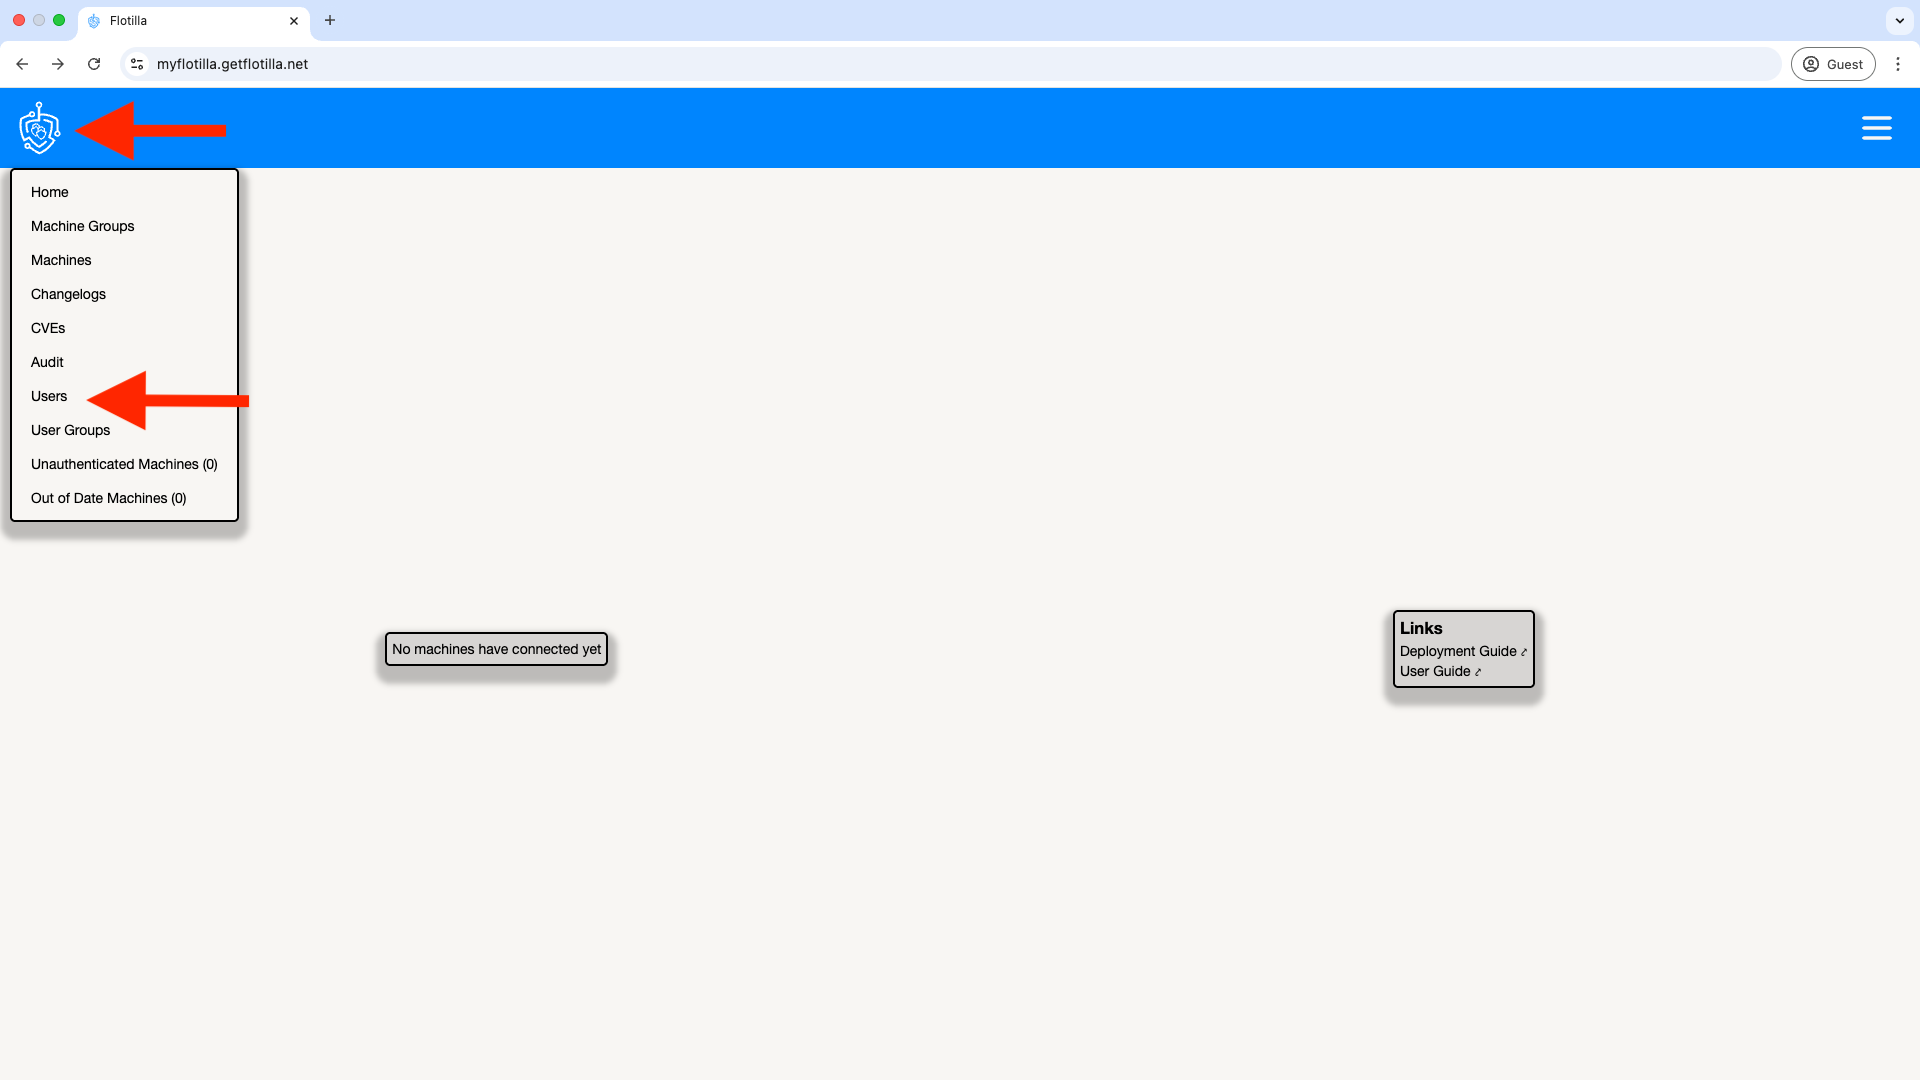Expand the Machine Groups section
The height and width of the screenshot is (1080, 1920).
pos(82,226)
